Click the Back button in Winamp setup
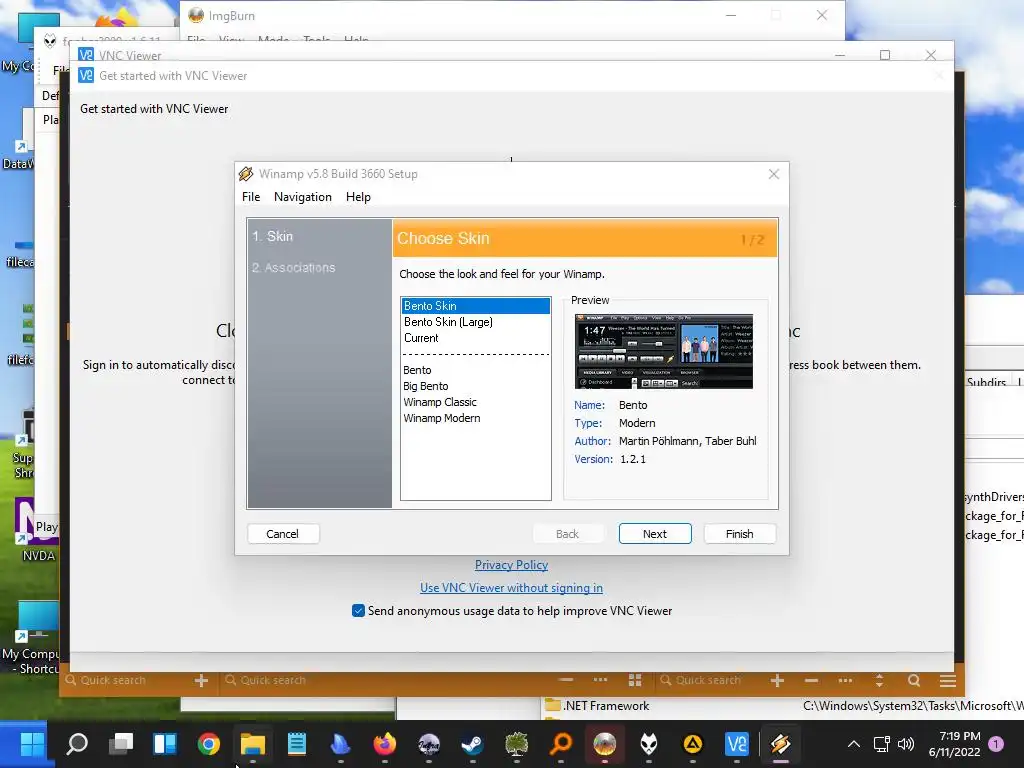1024x768 pixels. pyautogui.click(x=568, y=534)
